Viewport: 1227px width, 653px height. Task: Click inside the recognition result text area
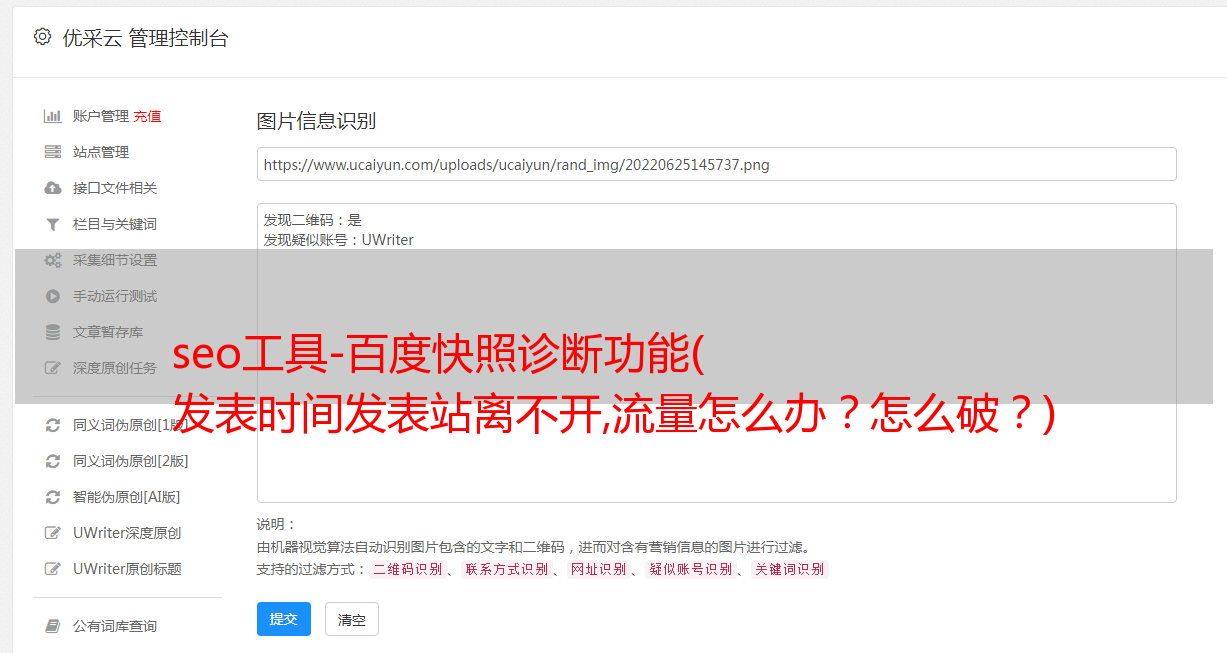click(x=717, y=353)
